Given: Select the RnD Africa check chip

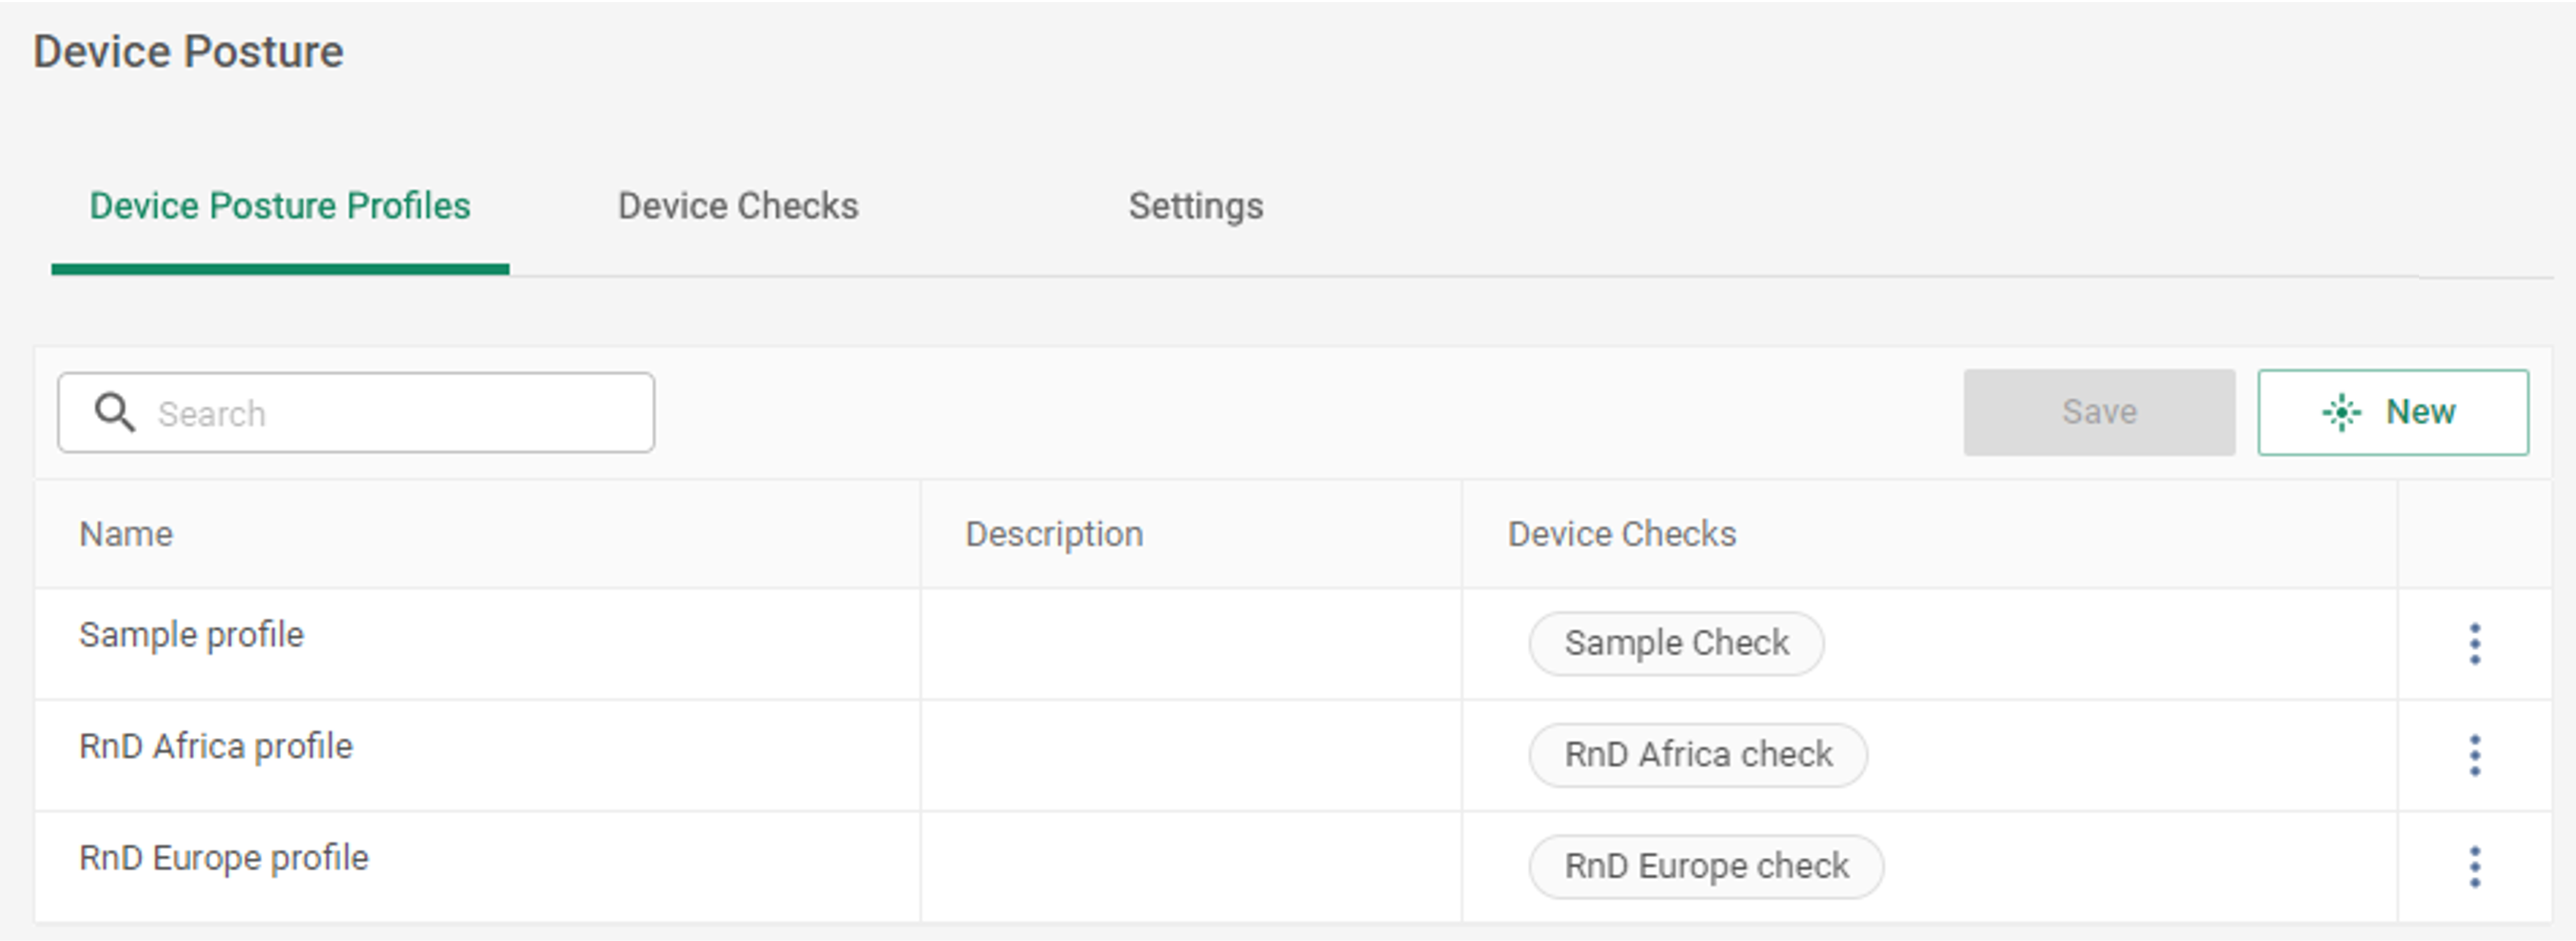Looking at the screenshot, I should point(1698,755).
